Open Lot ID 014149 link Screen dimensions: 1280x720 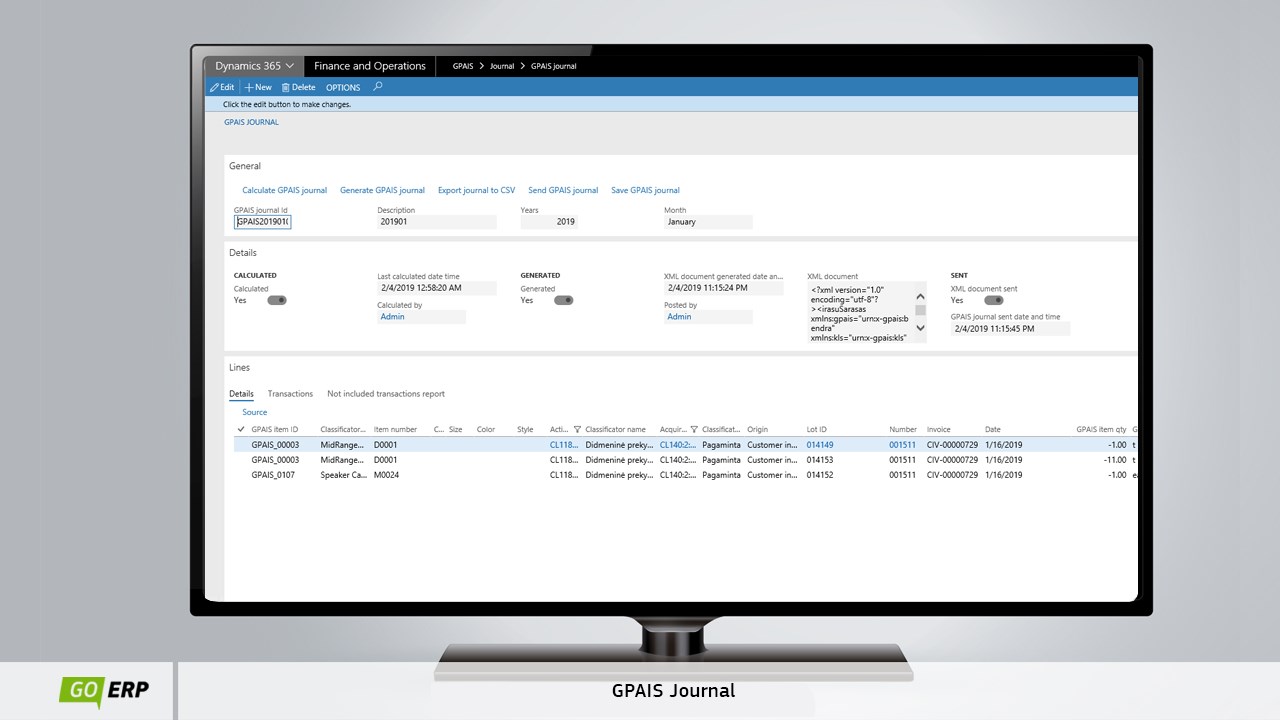coord(820,445)
